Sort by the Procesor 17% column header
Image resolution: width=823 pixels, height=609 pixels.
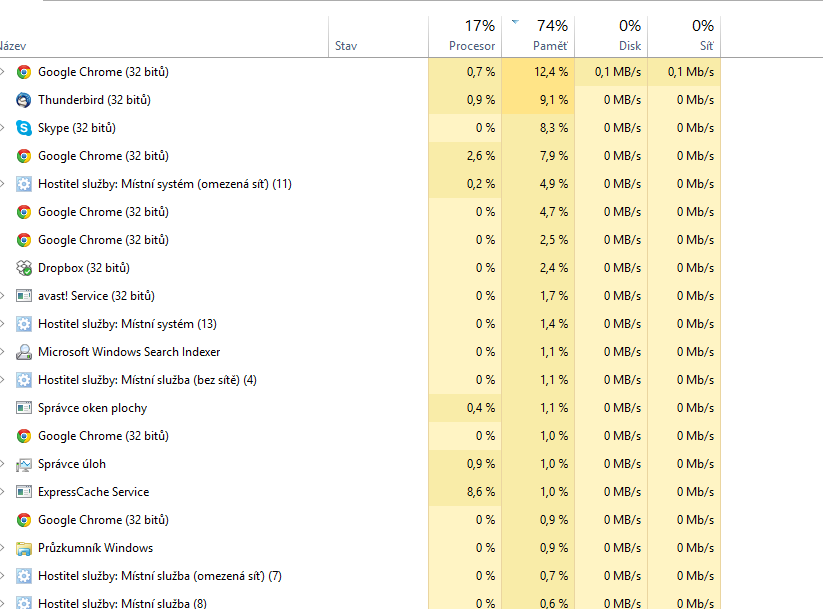pyautogui.click(x=465, y=37)
